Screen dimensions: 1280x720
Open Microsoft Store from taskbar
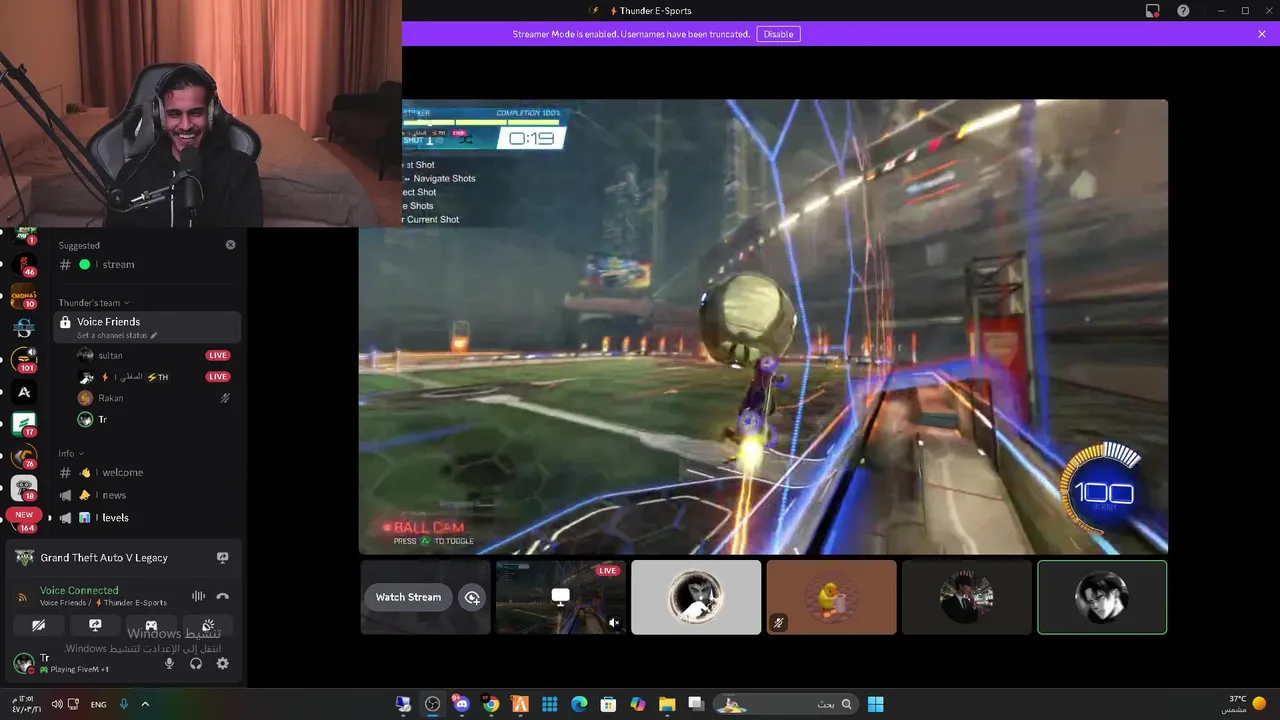(608, 704)
